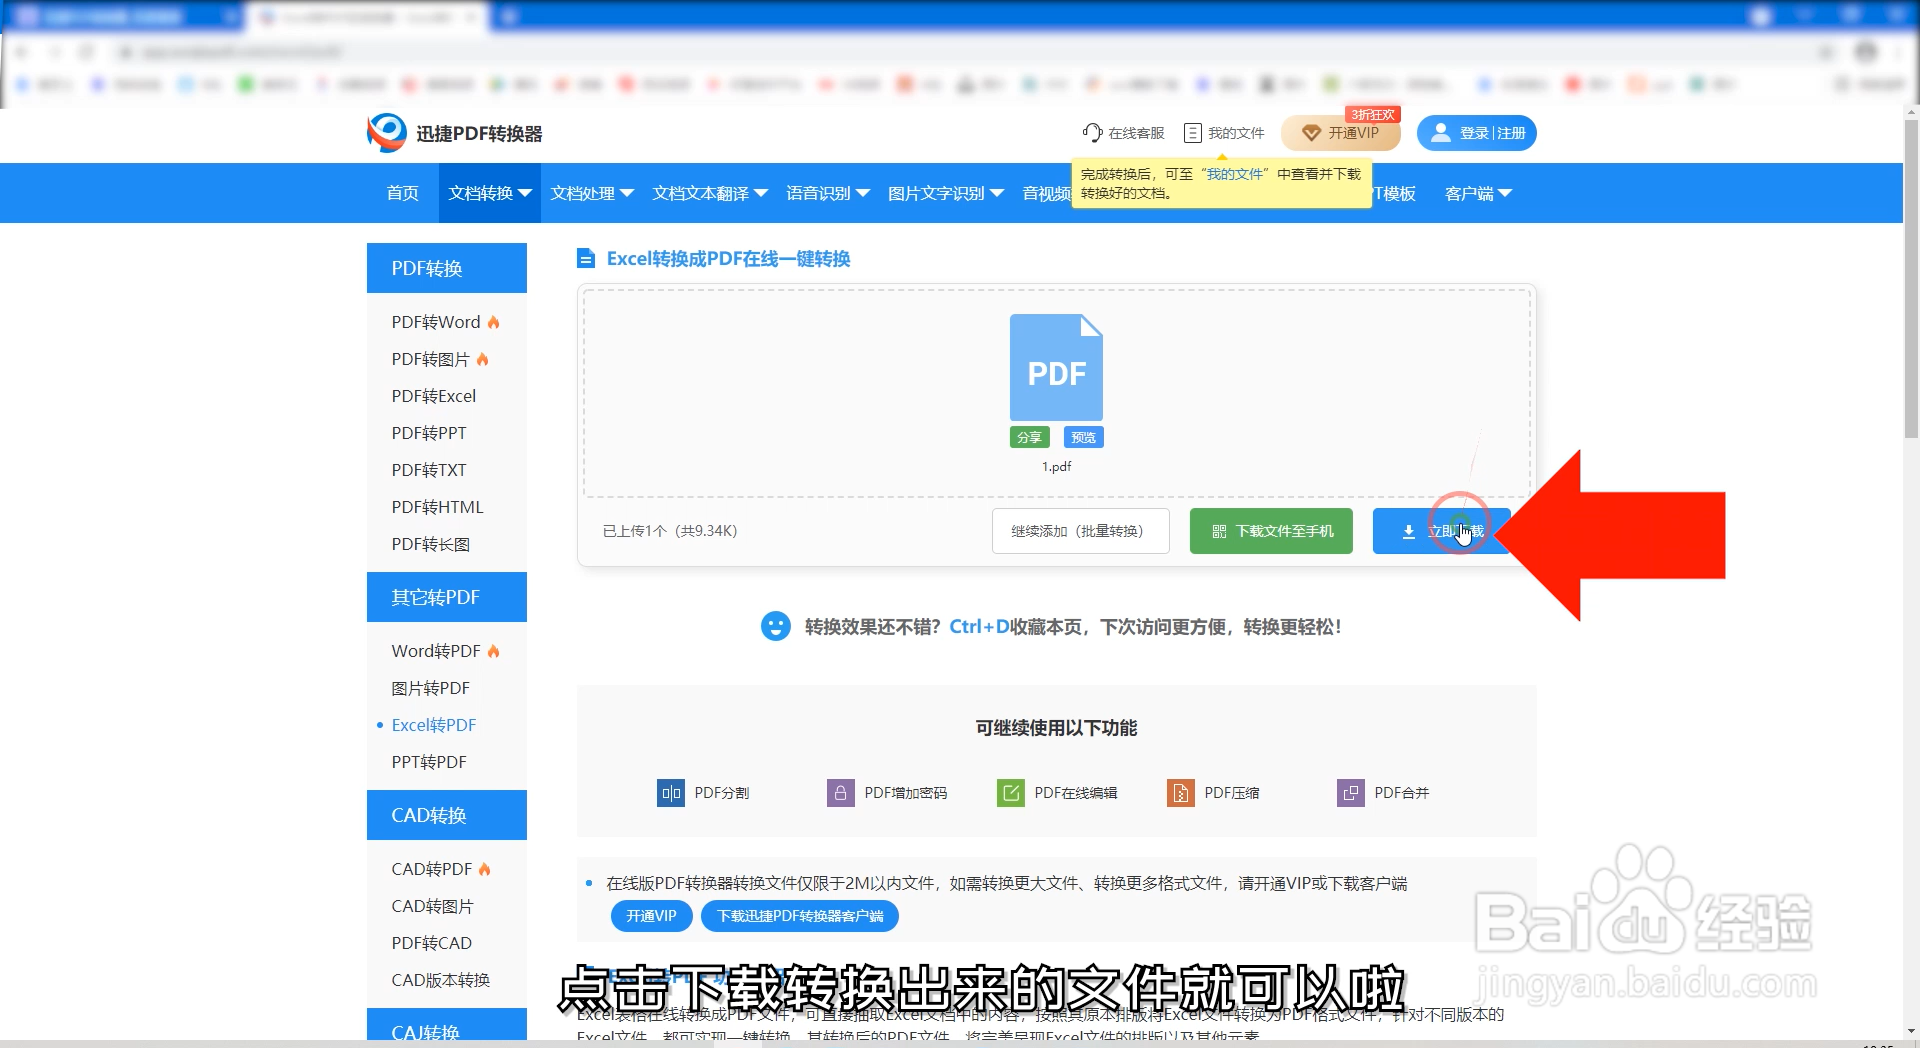
Task: Open the PDF分割 split tool icon
Action: [x=671, y=792]
